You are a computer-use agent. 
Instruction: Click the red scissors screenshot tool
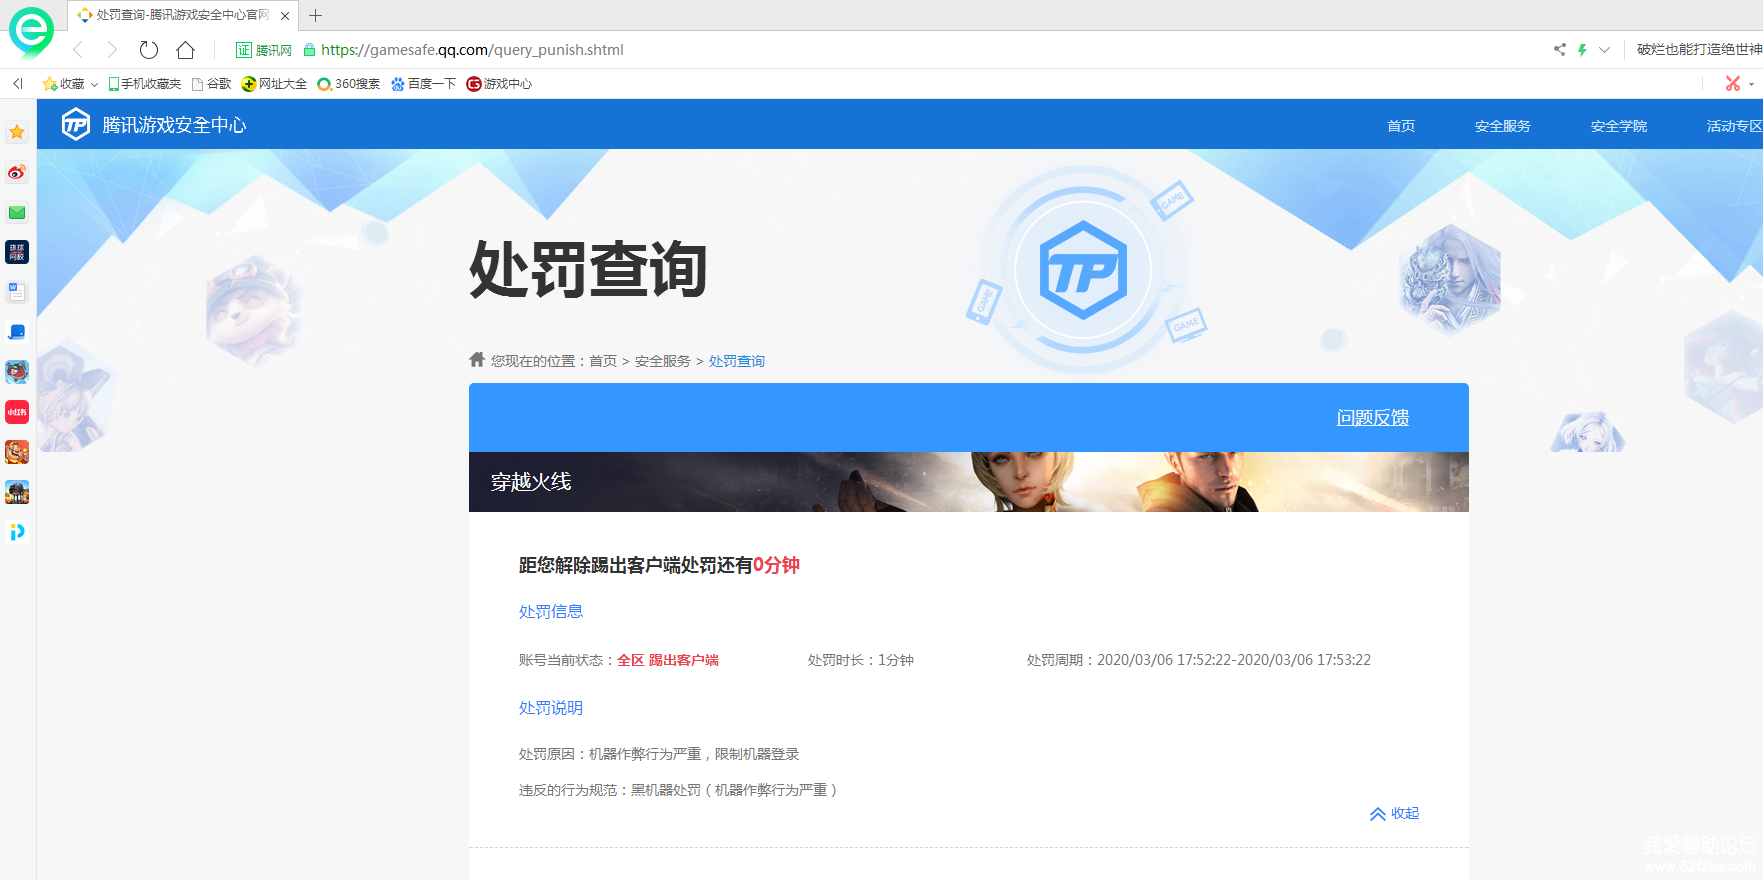pyautogui.click(x=1733, y=84)
